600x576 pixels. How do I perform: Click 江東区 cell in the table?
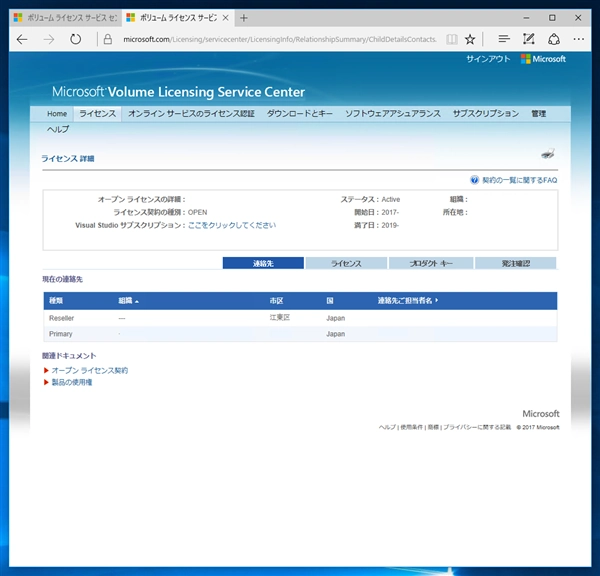(x=280, y=318)
